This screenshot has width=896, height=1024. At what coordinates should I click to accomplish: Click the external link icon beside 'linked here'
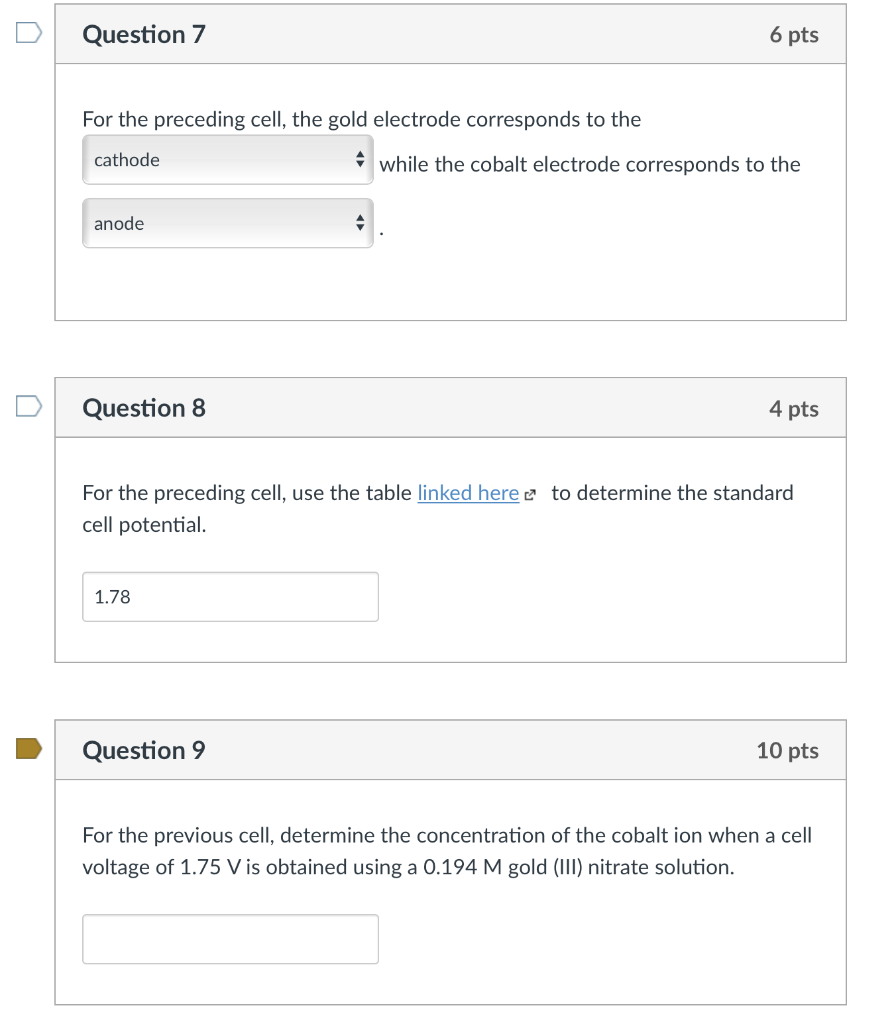(530, 494)
